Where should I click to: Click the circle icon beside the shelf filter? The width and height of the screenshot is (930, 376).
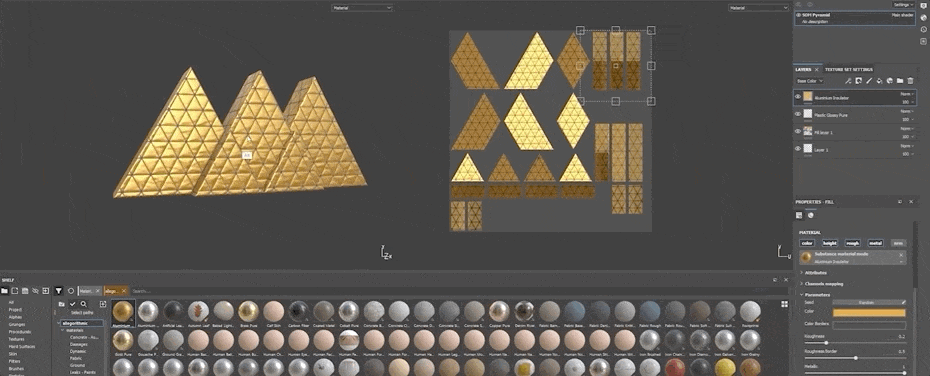(71, 291)
